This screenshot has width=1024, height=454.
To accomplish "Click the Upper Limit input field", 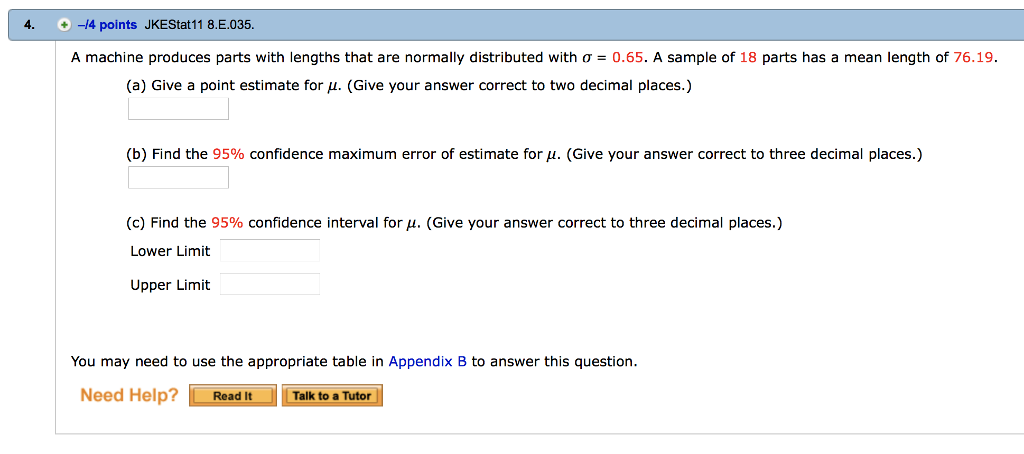I will [270, 284].
